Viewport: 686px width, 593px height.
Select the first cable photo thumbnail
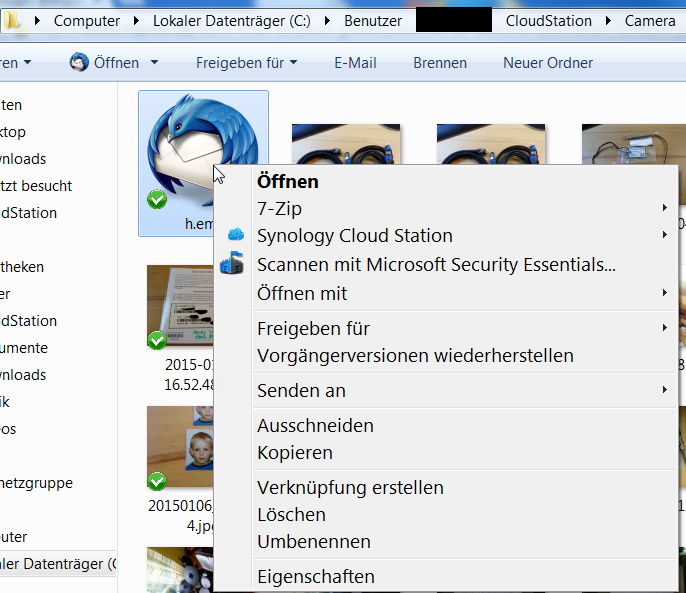click(x=346, y=144)
